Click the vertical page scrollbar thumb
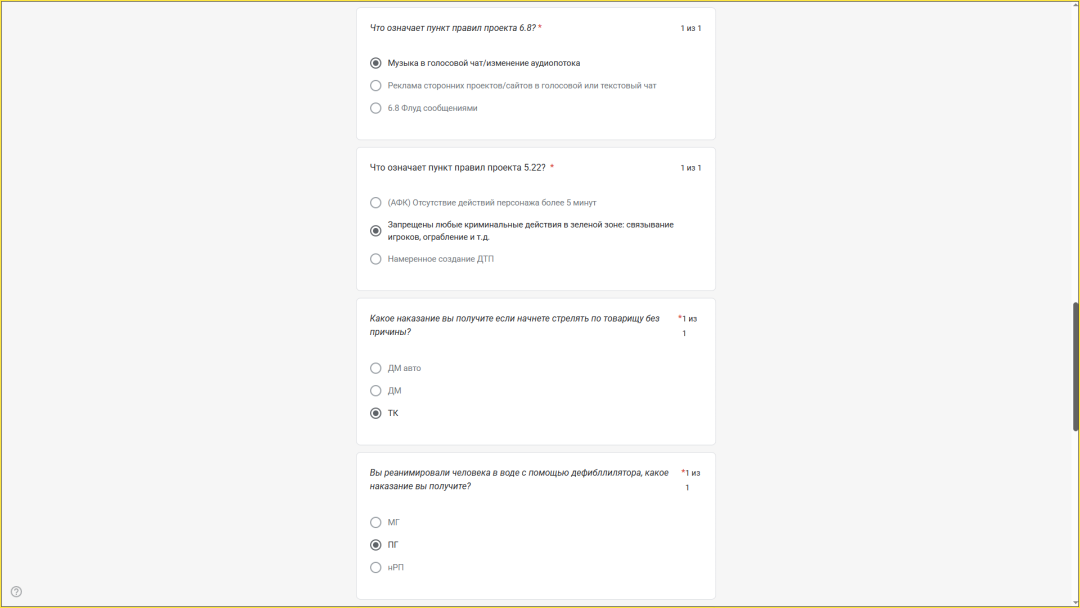 click(1076, 366)
